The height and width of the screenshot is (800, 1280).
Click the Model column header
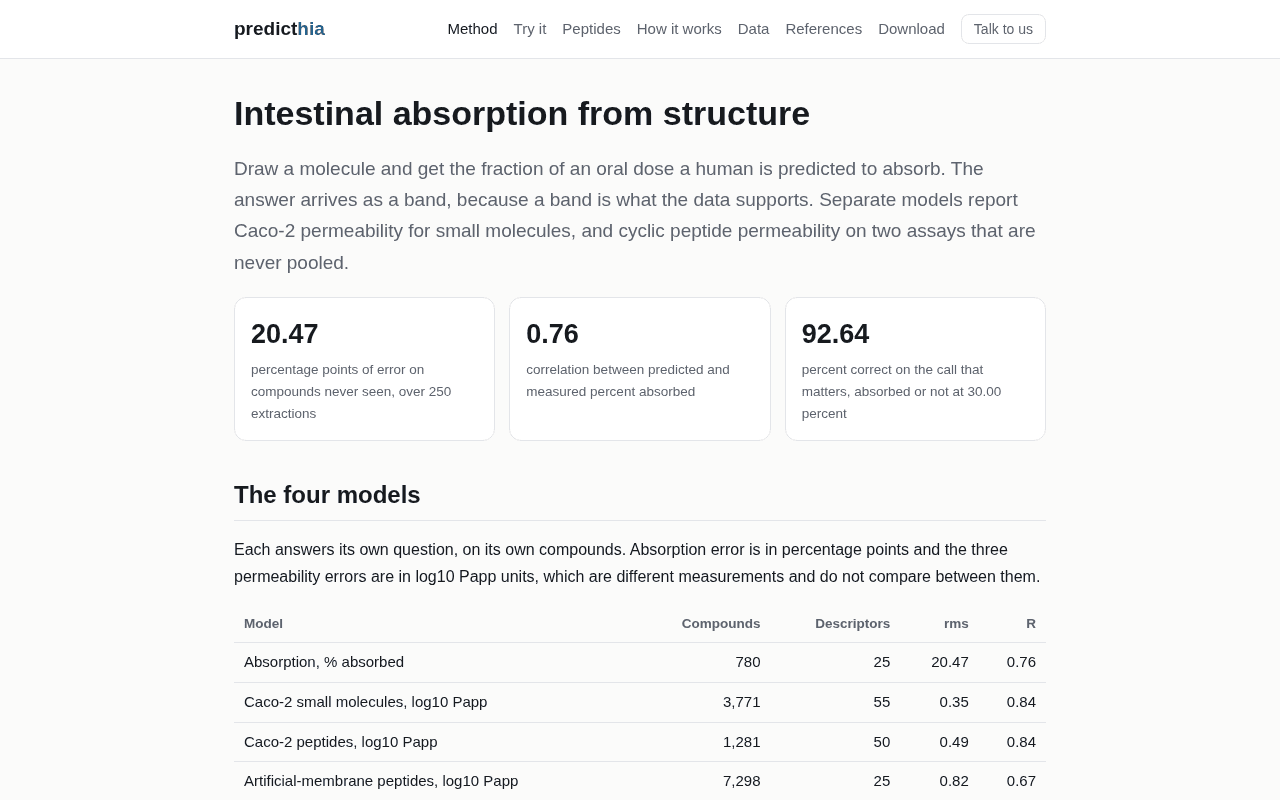[263, 623]
